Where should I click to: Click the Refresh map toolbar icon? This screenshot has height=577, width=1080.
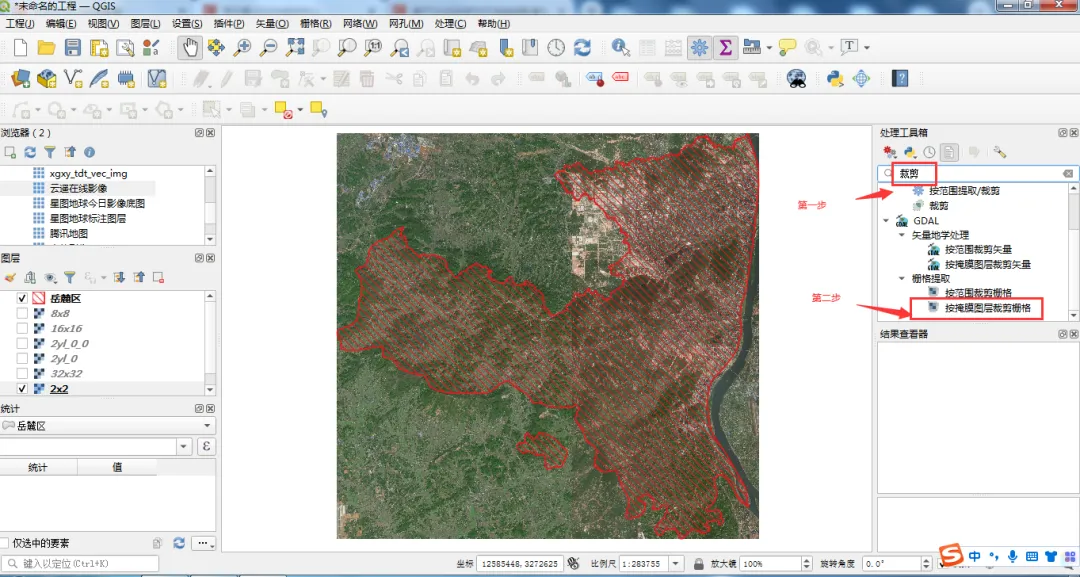pos(583,48)
